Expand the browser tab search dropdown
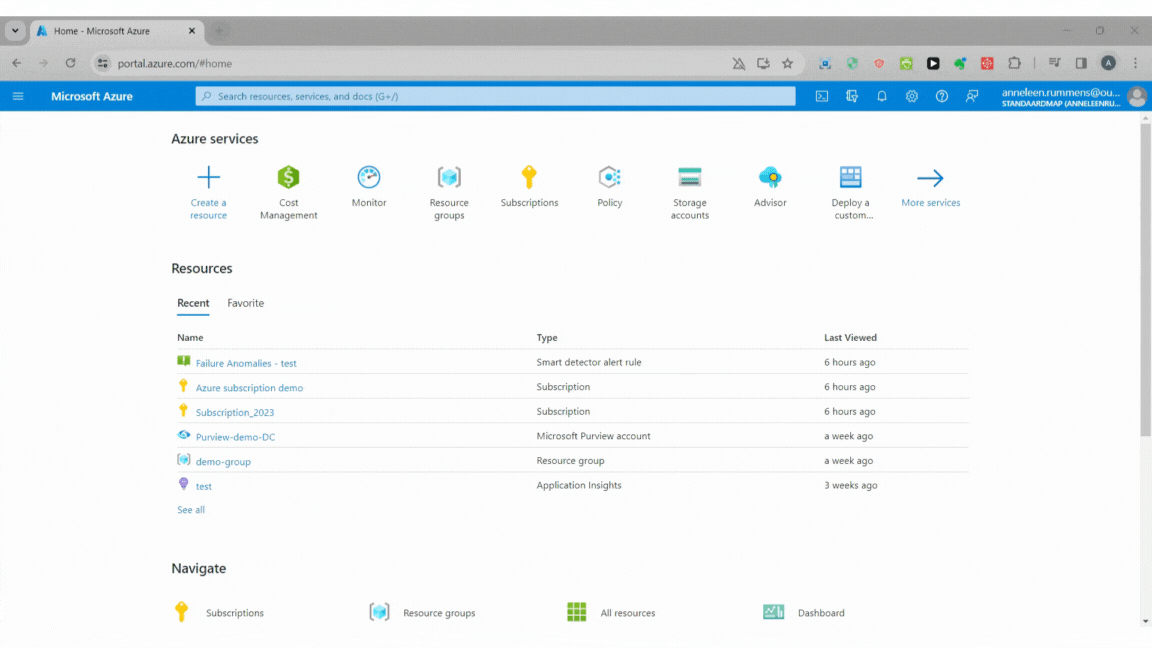1152x648 pixels. 15,31
